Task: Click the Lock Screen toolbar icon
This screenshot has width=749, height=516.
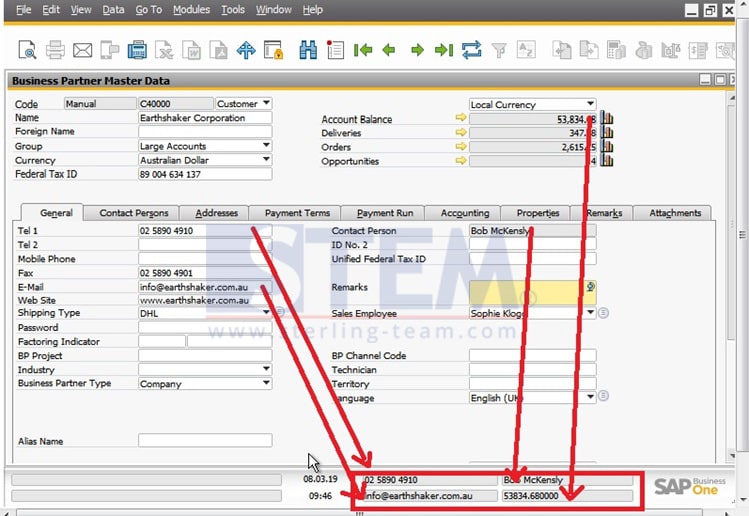Action: pyautogui.click(x=274, y=50)
